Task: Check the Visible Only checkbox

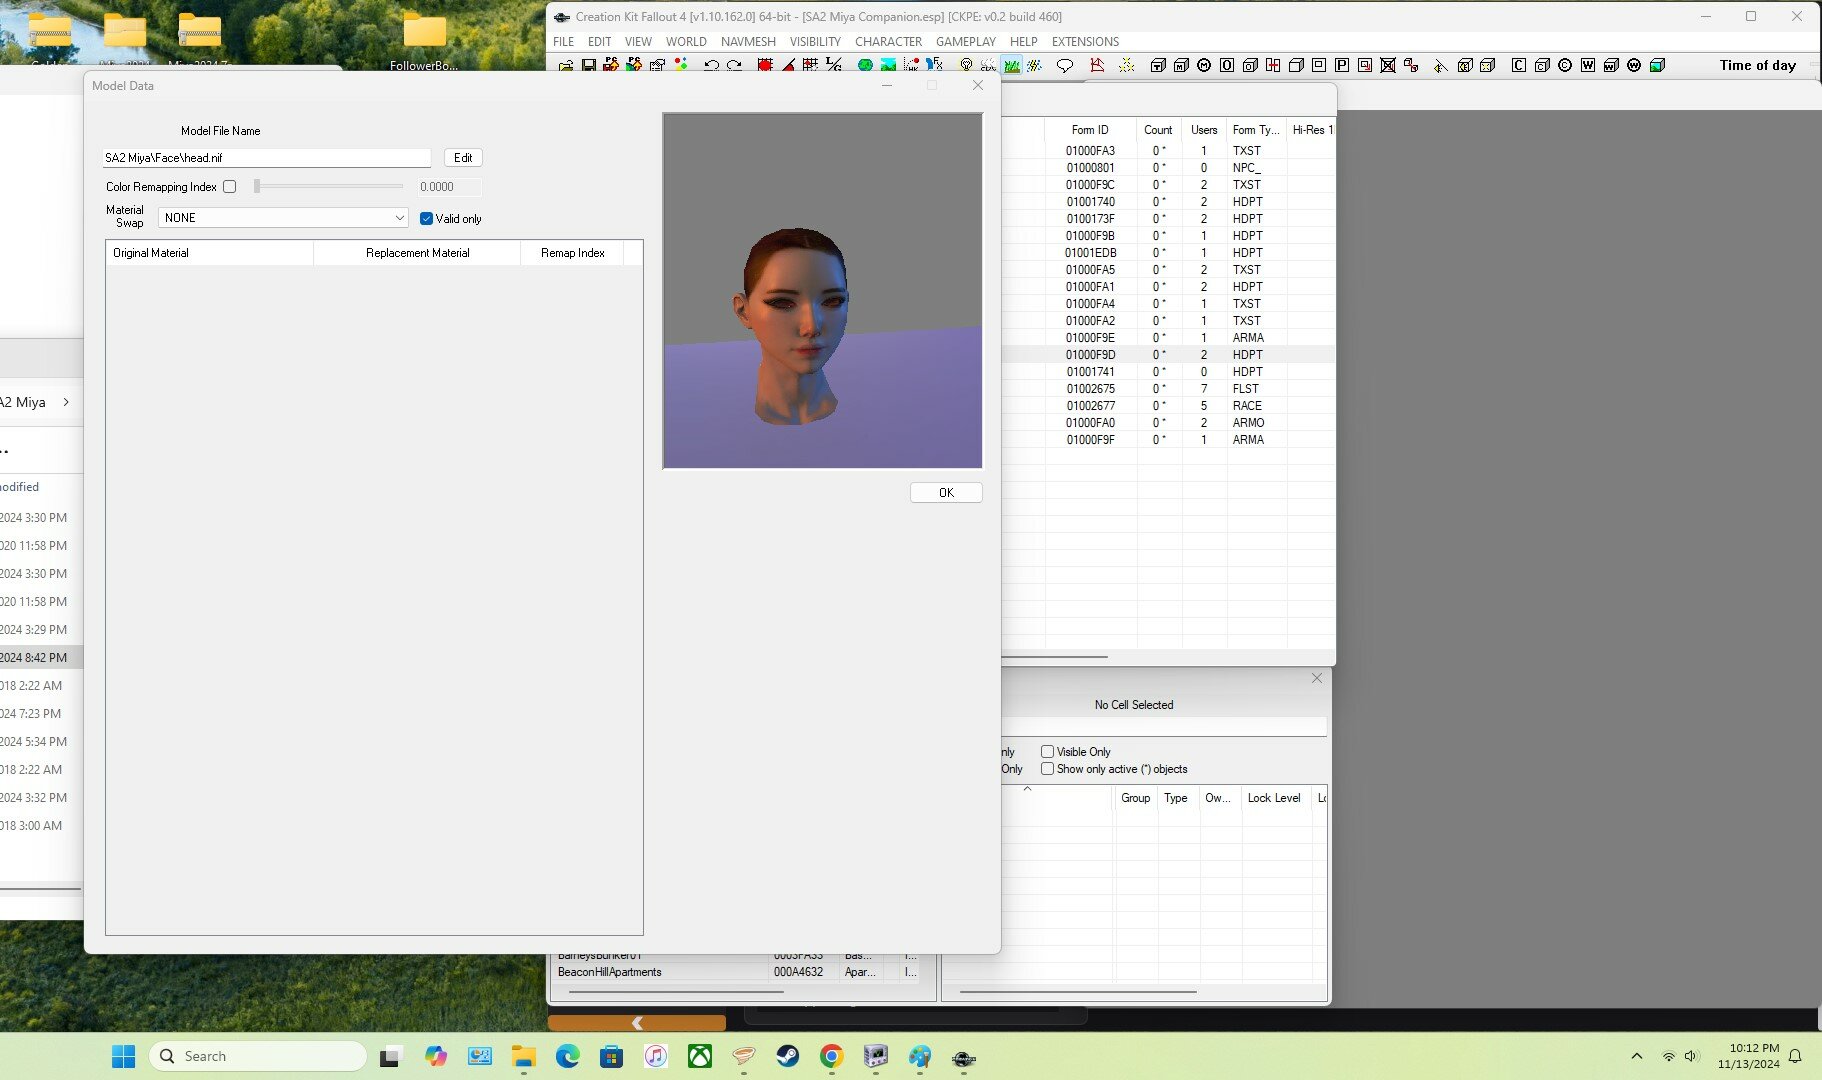Action: (1047, 752)
